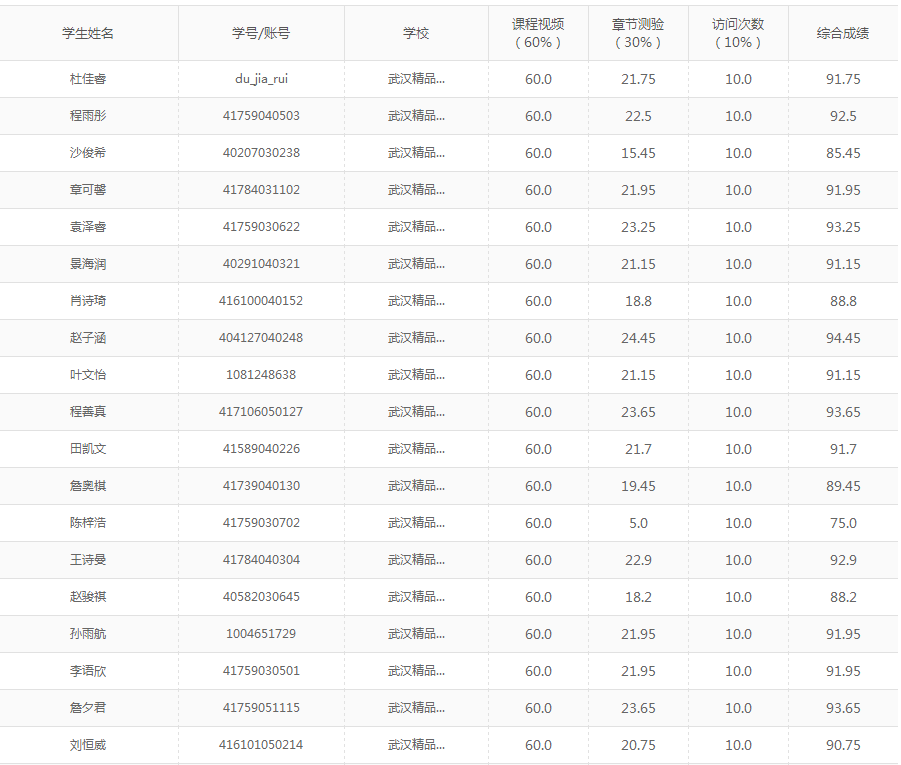Click the 访问次数 (10%) column header

pos(738,33)
